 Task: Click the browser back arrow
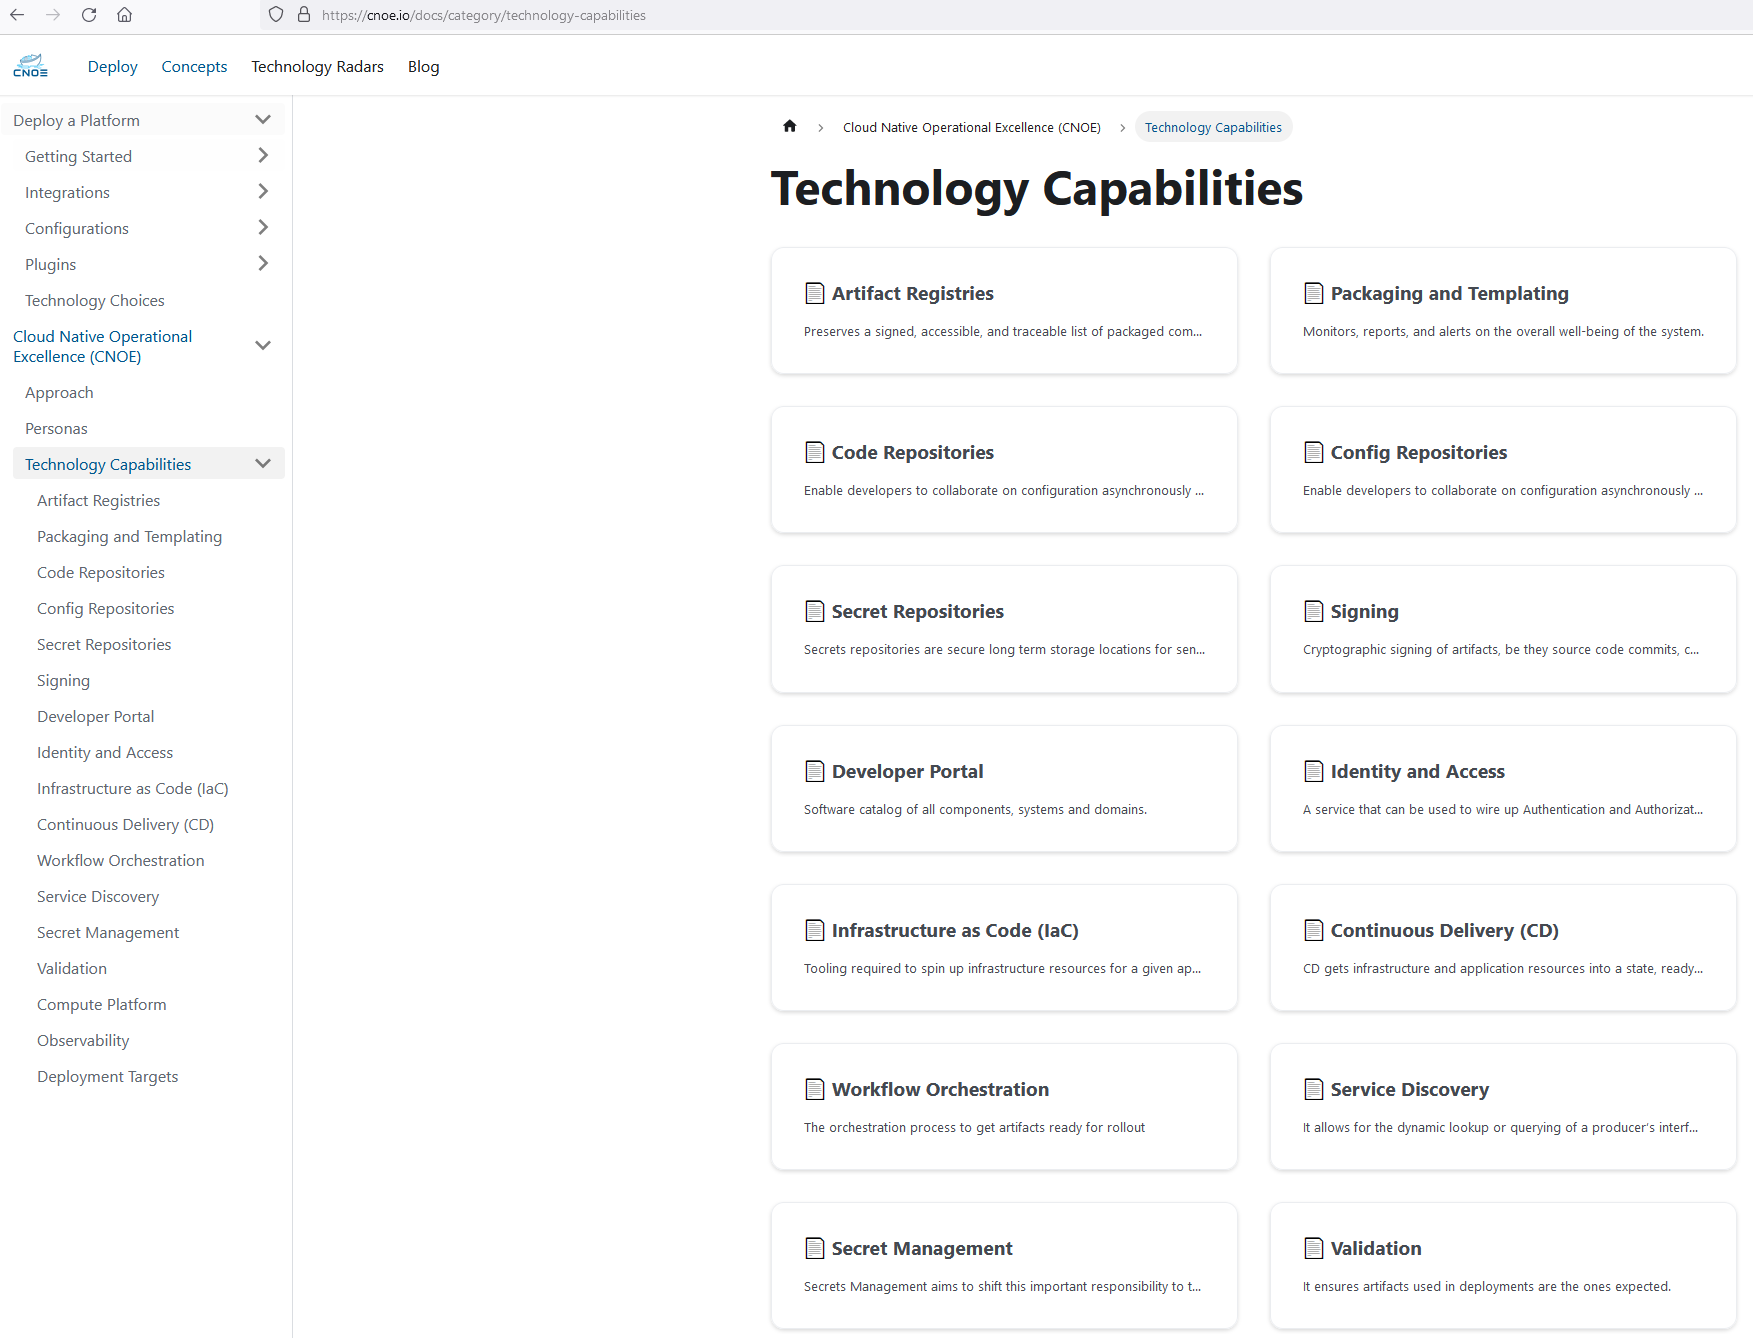click(x=16, y=15)
